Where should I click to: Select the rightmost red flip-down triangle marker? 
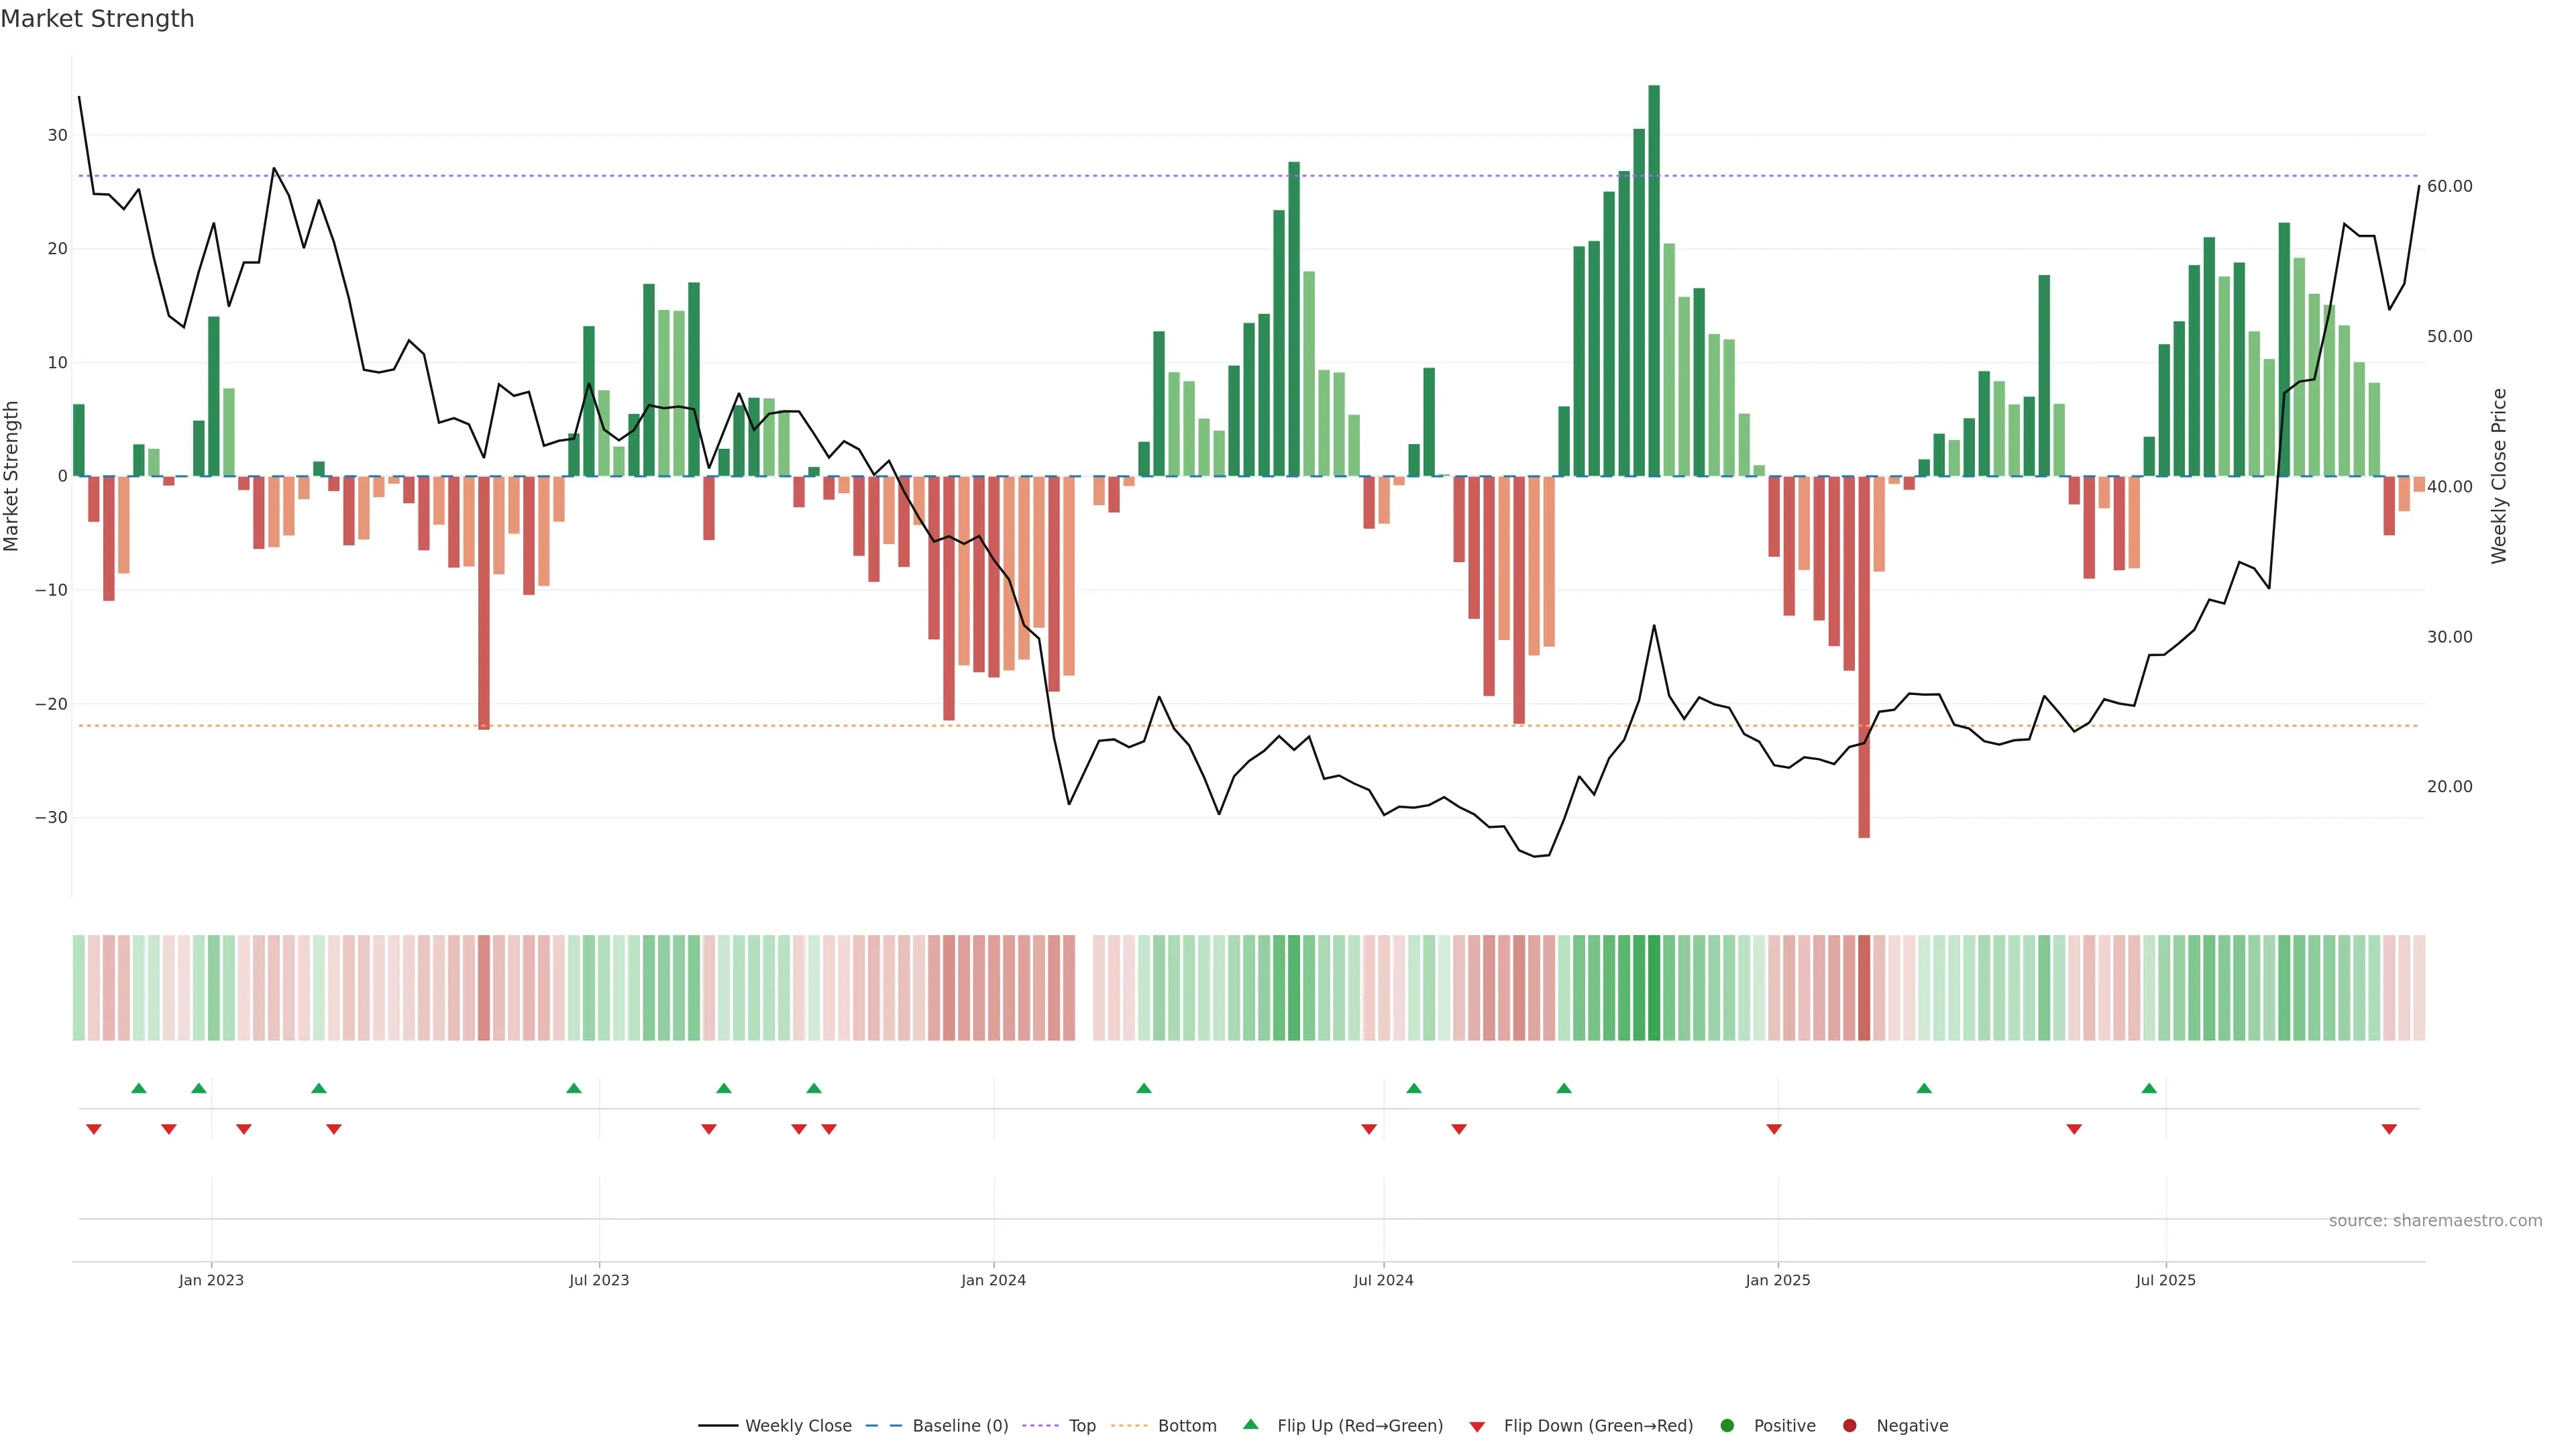tap(2389, 1129)
